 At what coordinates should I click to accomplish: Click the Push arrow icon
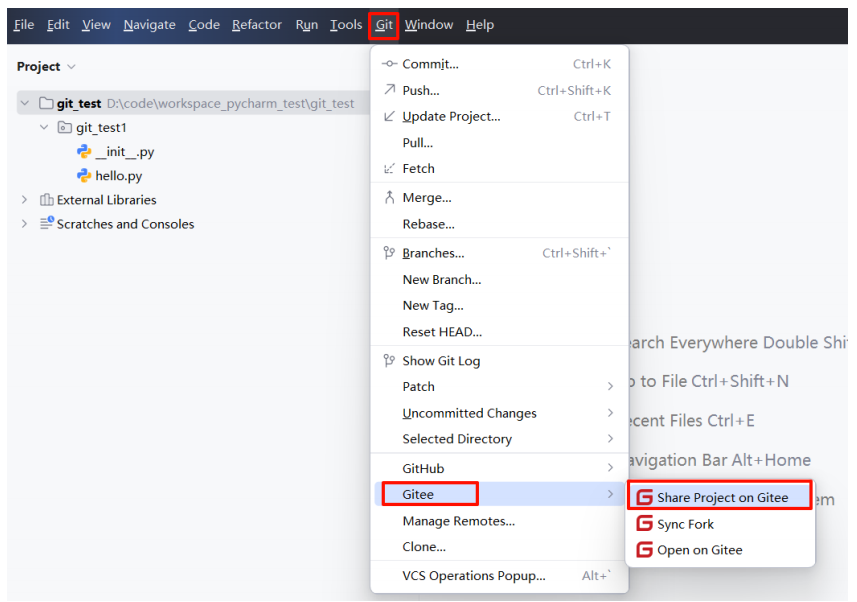click(389, 90)
